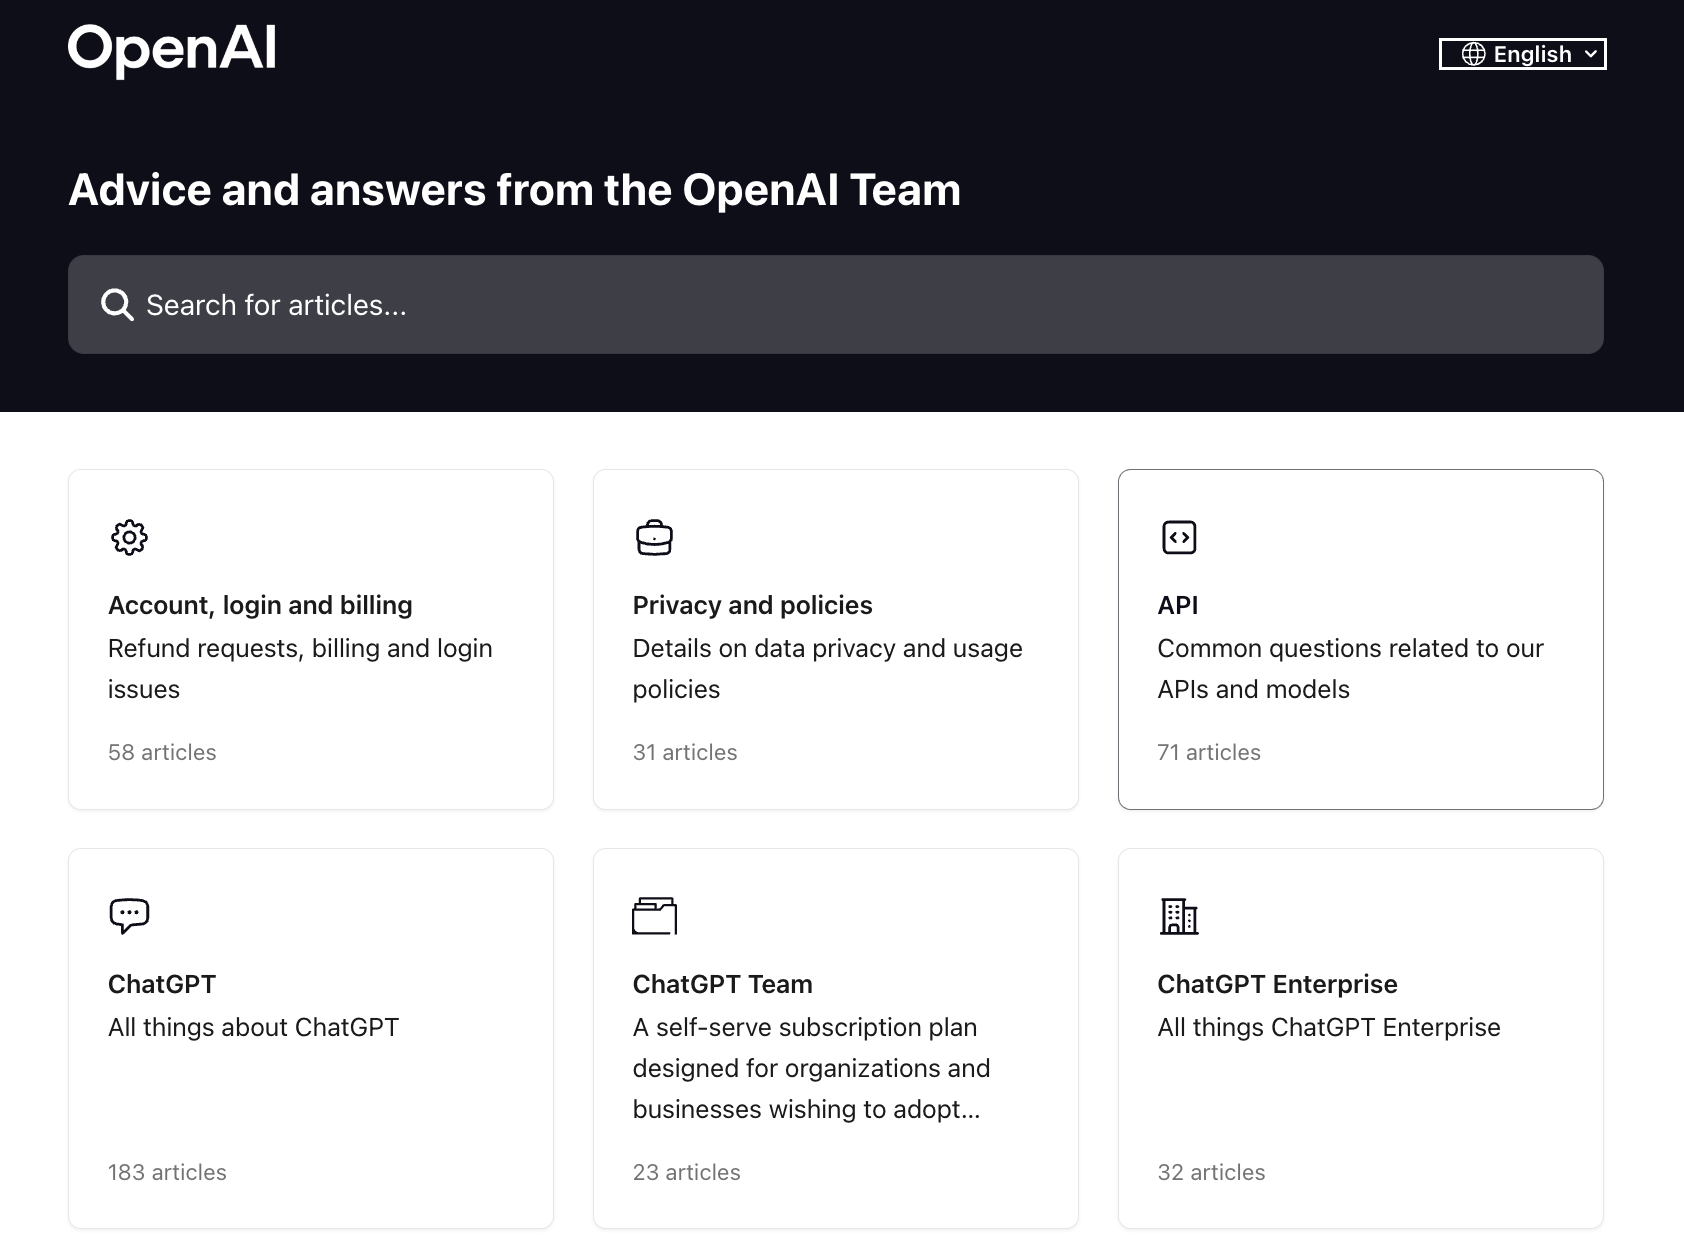Click 'Refund requests, billing and login issues' description
This screenshot has width=1684, height=1260.
[300, 668]
